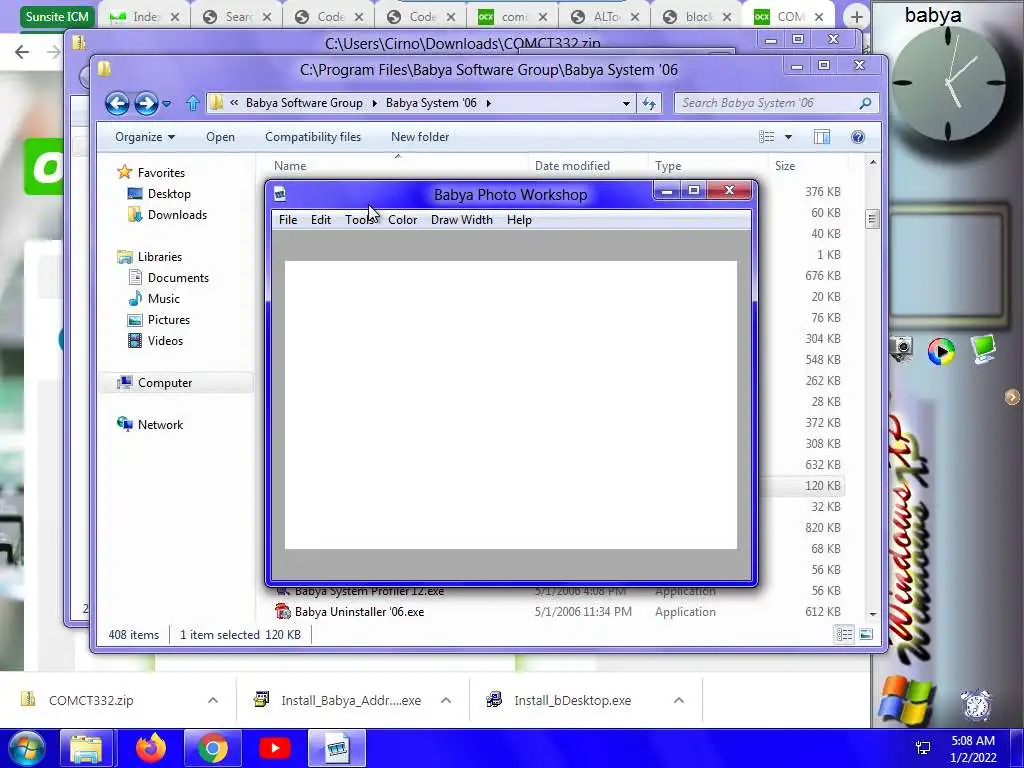Click the Up folder arrow in Explorer
The width and height of the screenshot is (1024, 768).
click(192, 103)
